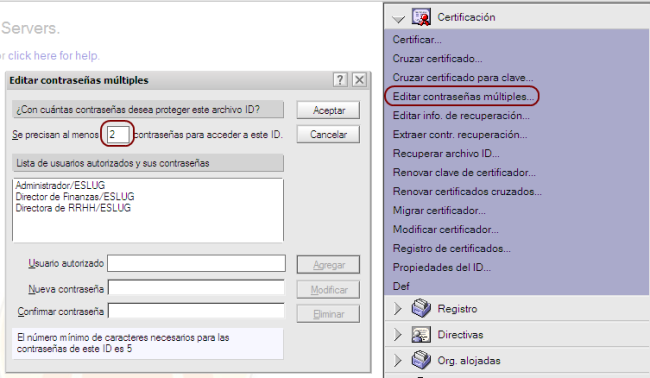Viewport: 650px width, 378px height.
Task: Click the Def entry in Certificación
Action: tap(401, 286)
